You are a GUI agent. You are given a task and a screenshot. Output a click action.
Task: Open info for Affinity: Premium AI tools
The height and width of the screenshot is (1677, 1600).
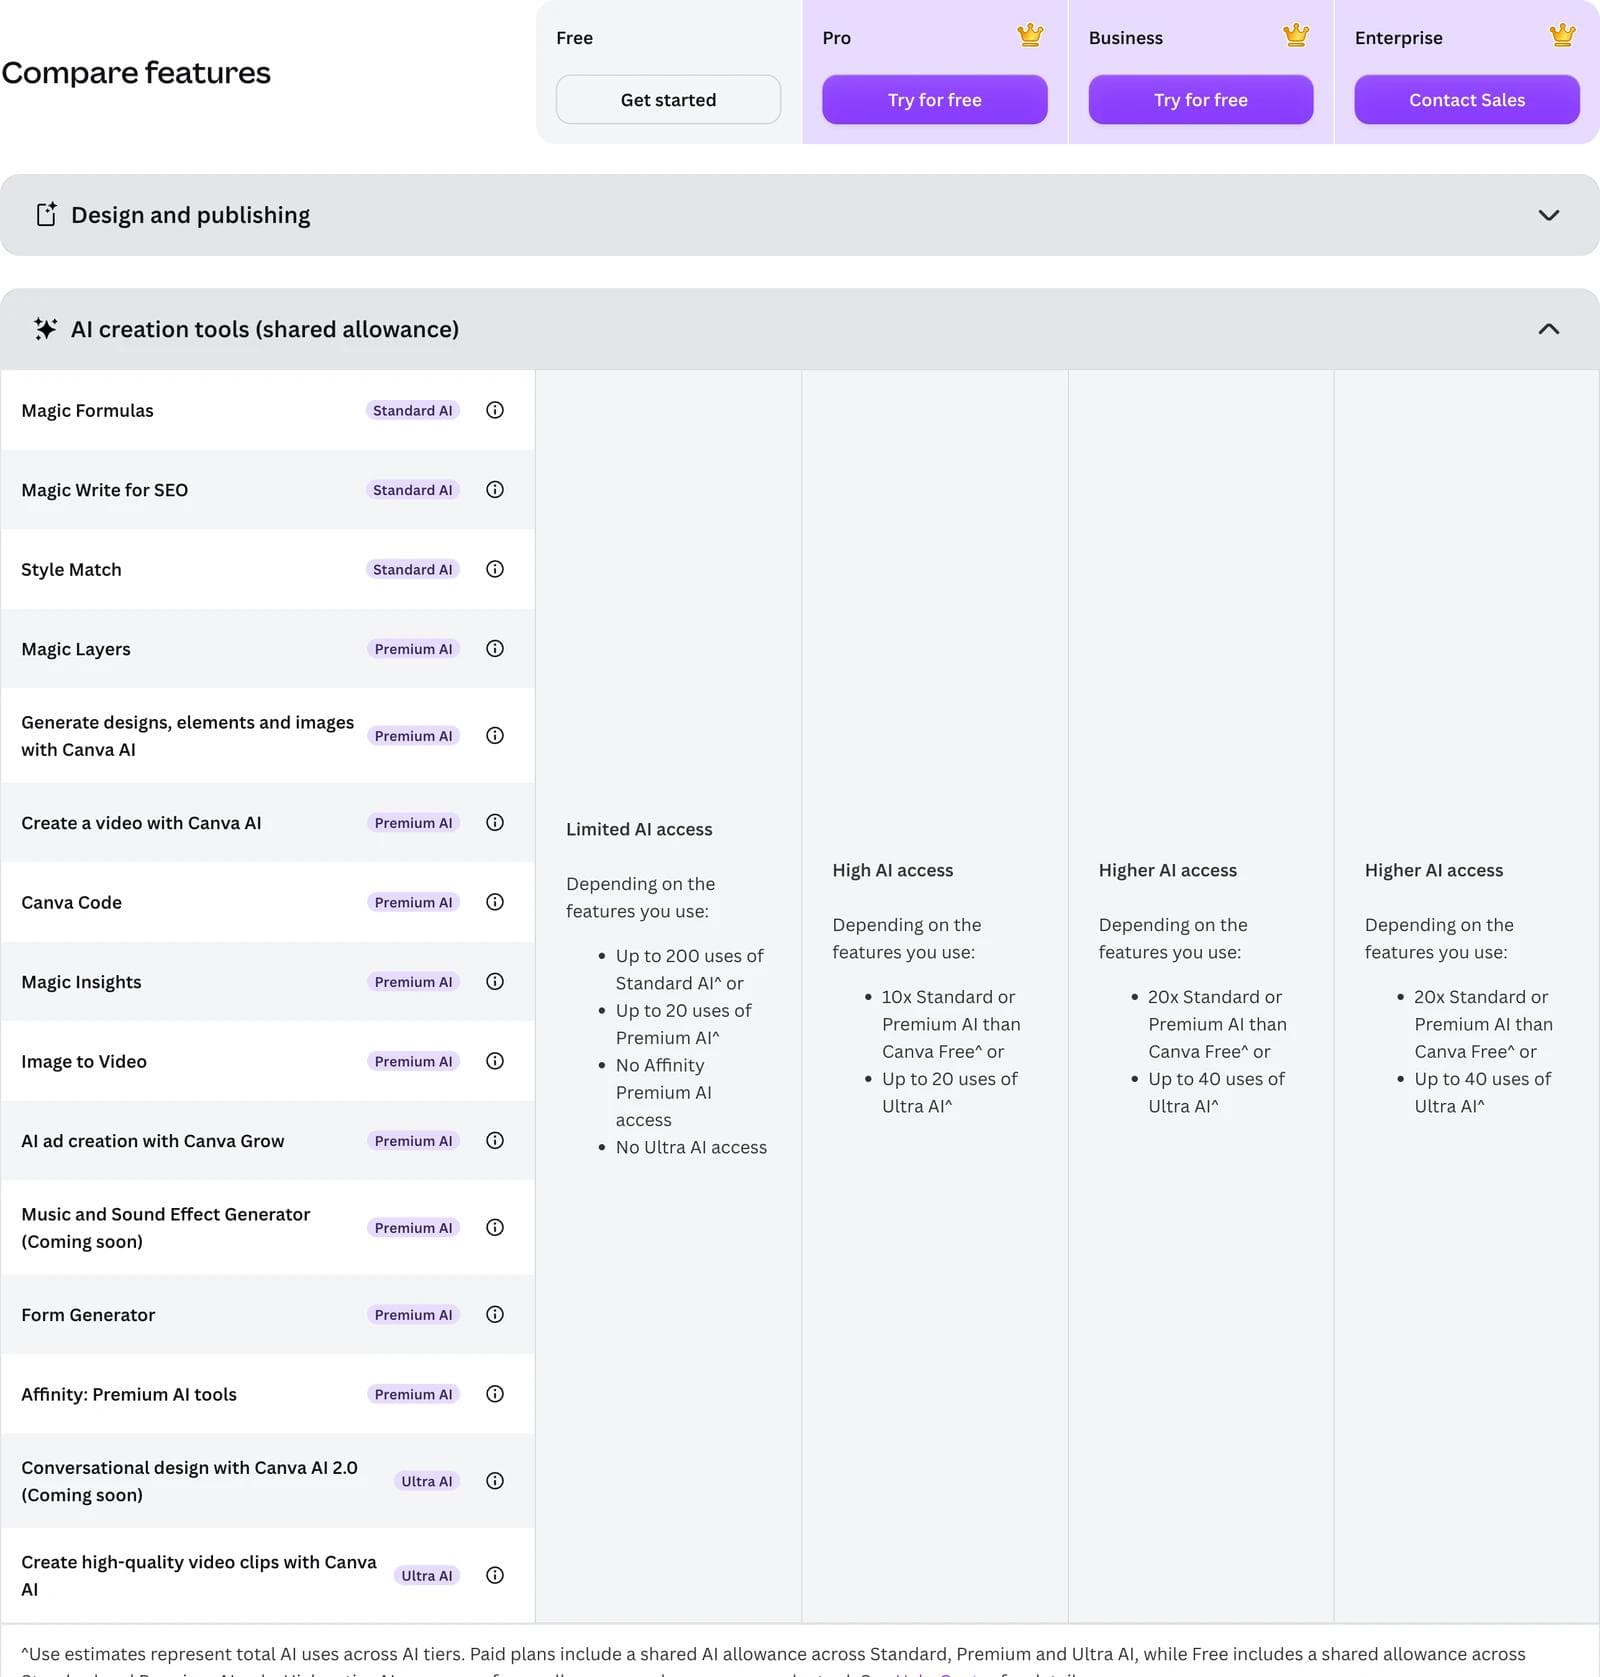tap(494, 1394)
